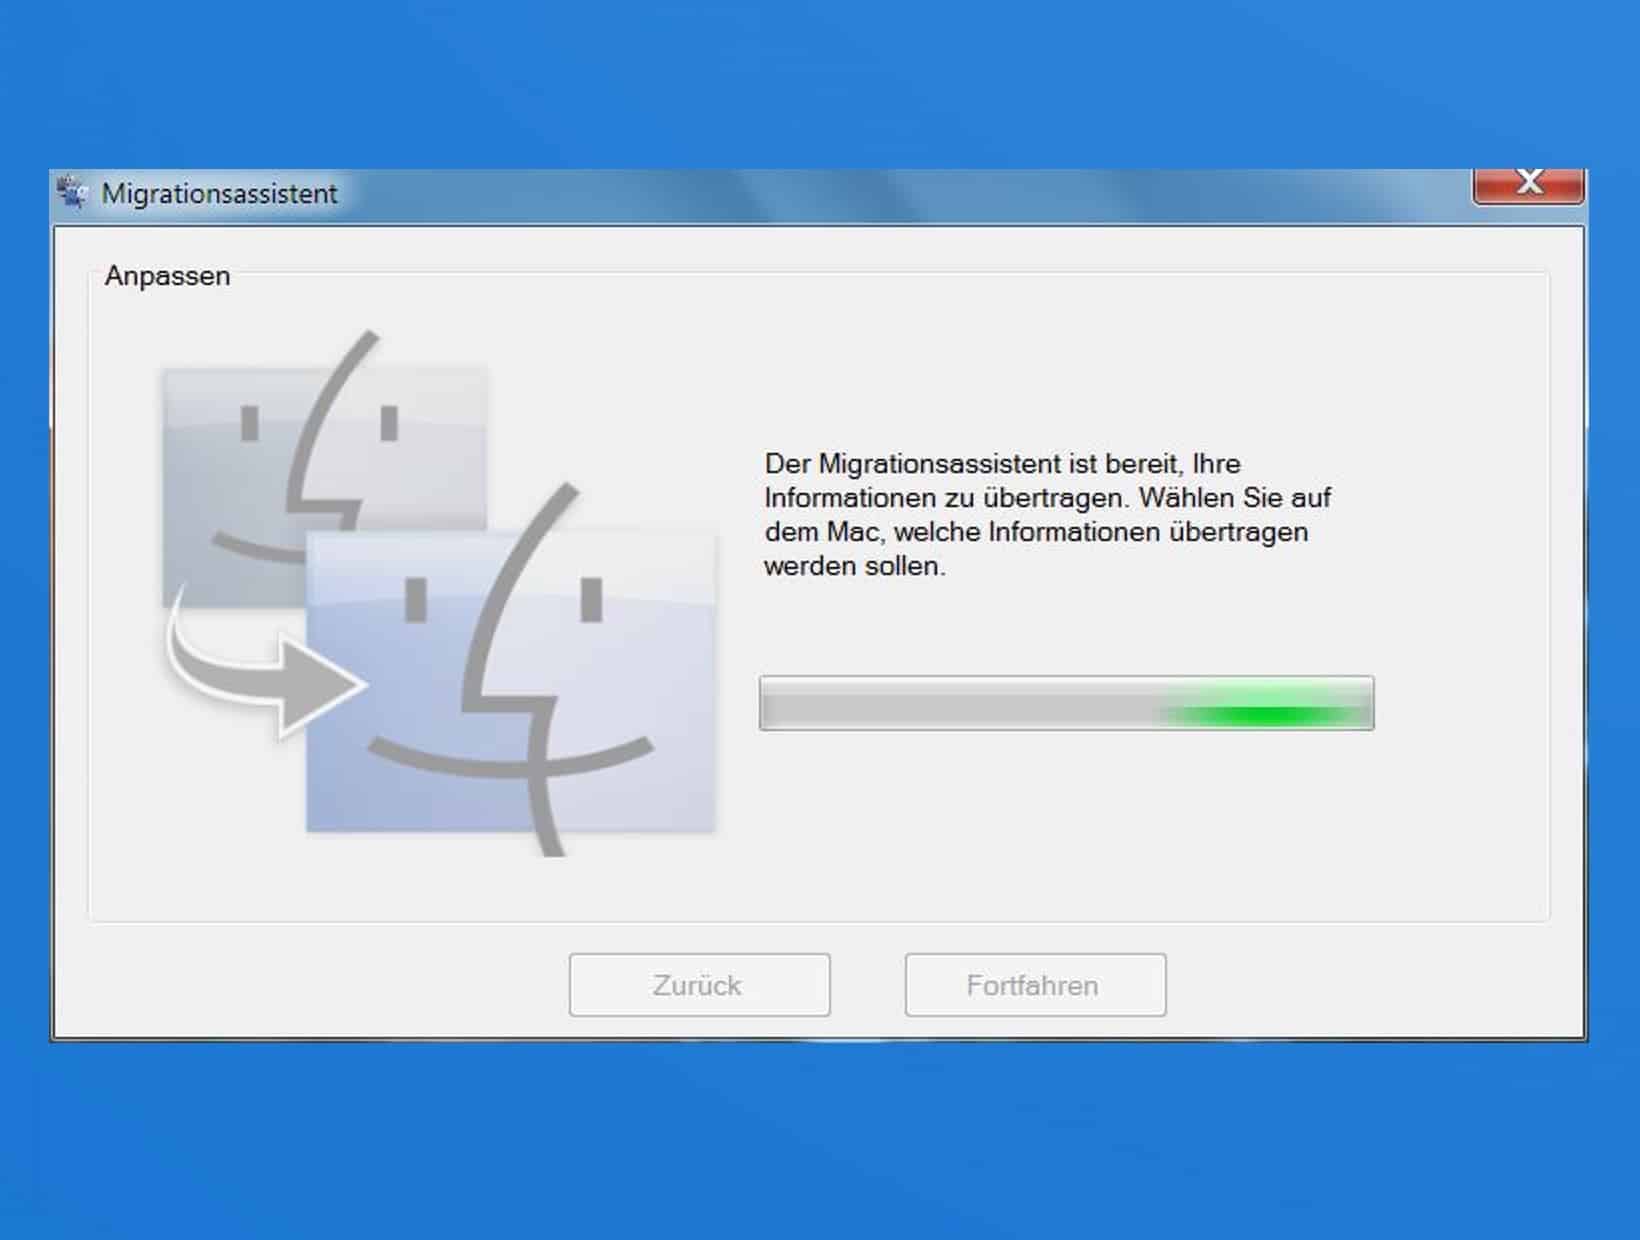Click the text beginning 'Der Migrationsassistent ist bereit'
The height and width of the screenshot is (1240, 1640).
point(1047,515)
